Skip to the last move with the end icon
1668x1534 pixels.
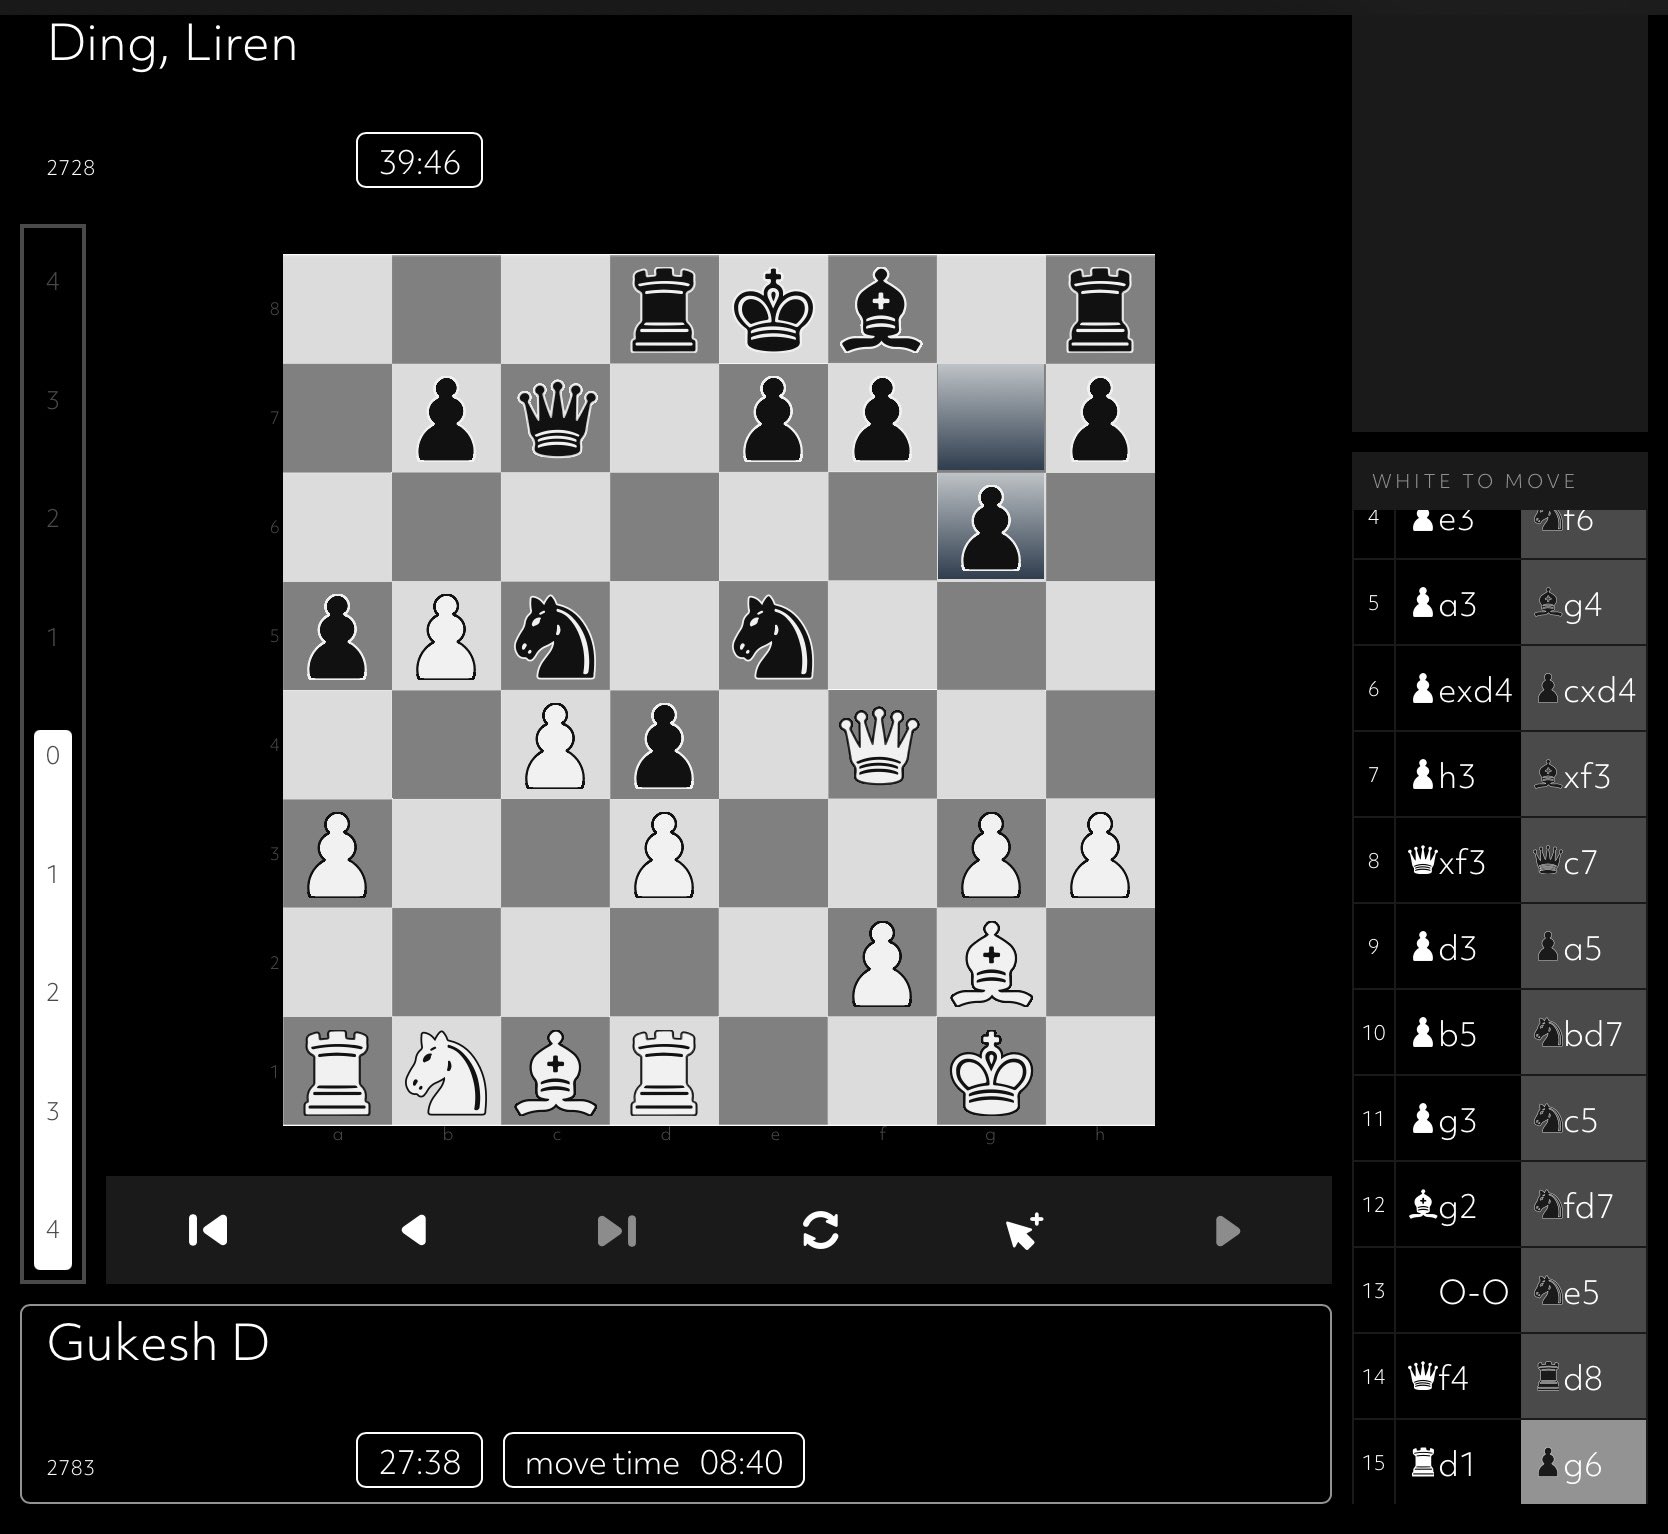point(616,1230)
